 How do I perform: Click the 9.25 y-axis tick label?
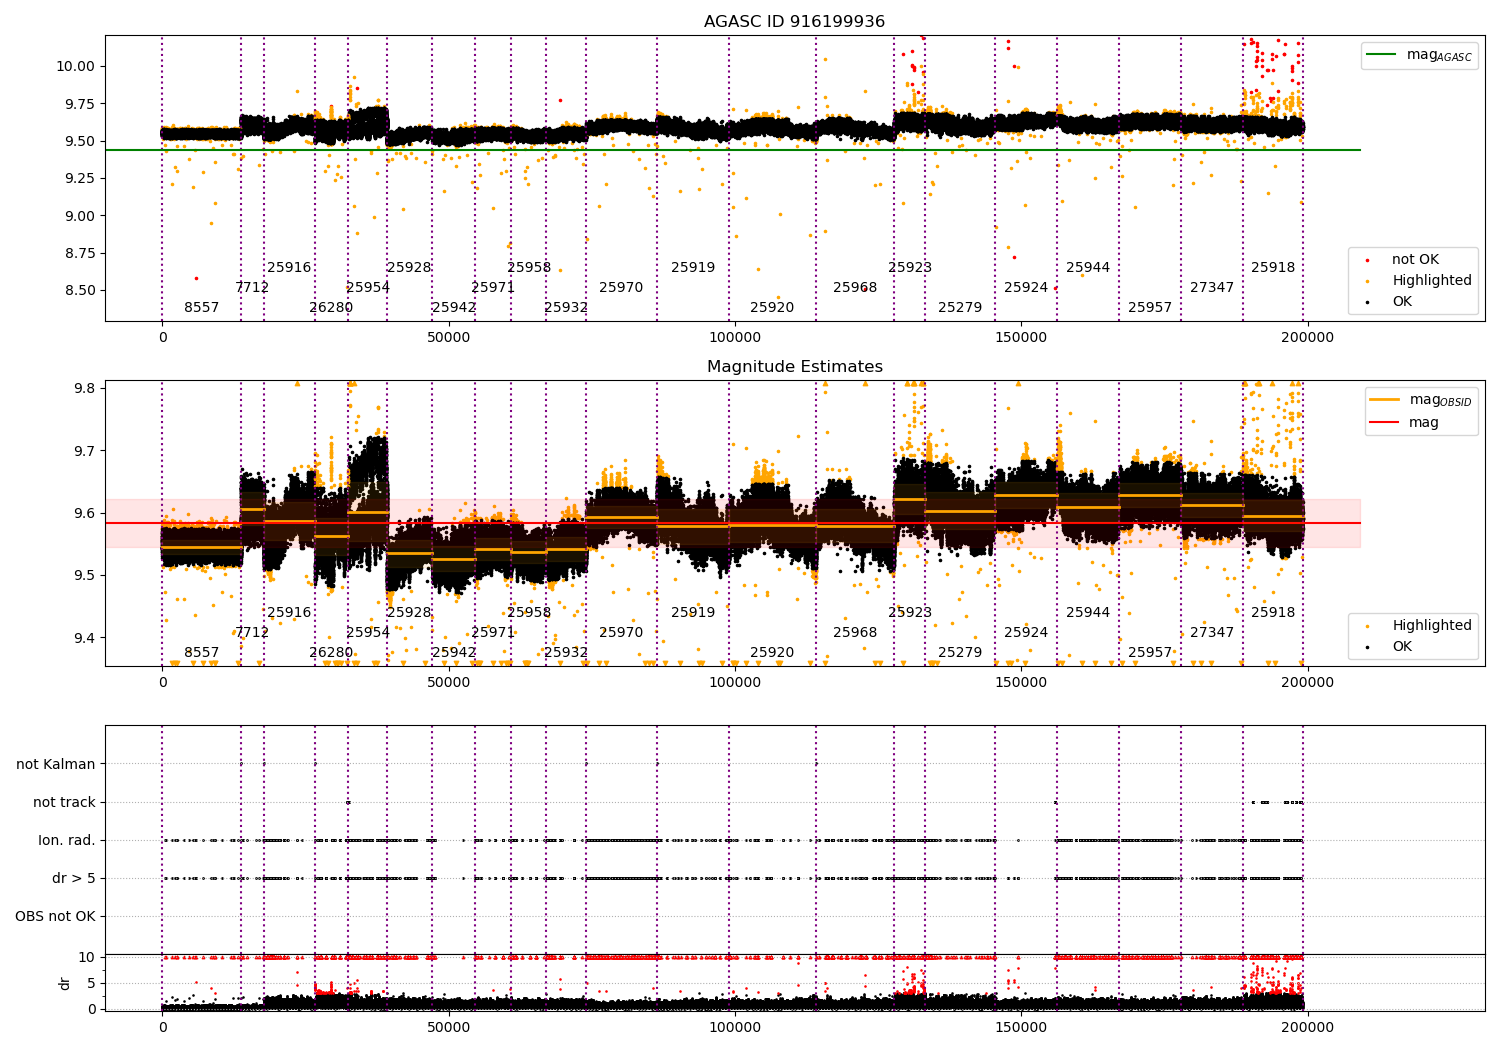click(x=79, y=178)
